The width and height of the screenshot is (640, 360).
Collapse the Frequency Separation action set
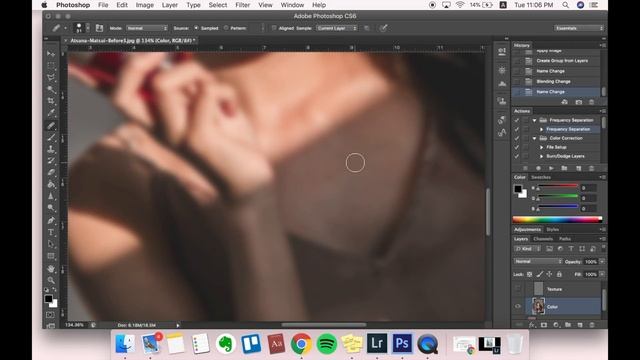click(534, 120)
